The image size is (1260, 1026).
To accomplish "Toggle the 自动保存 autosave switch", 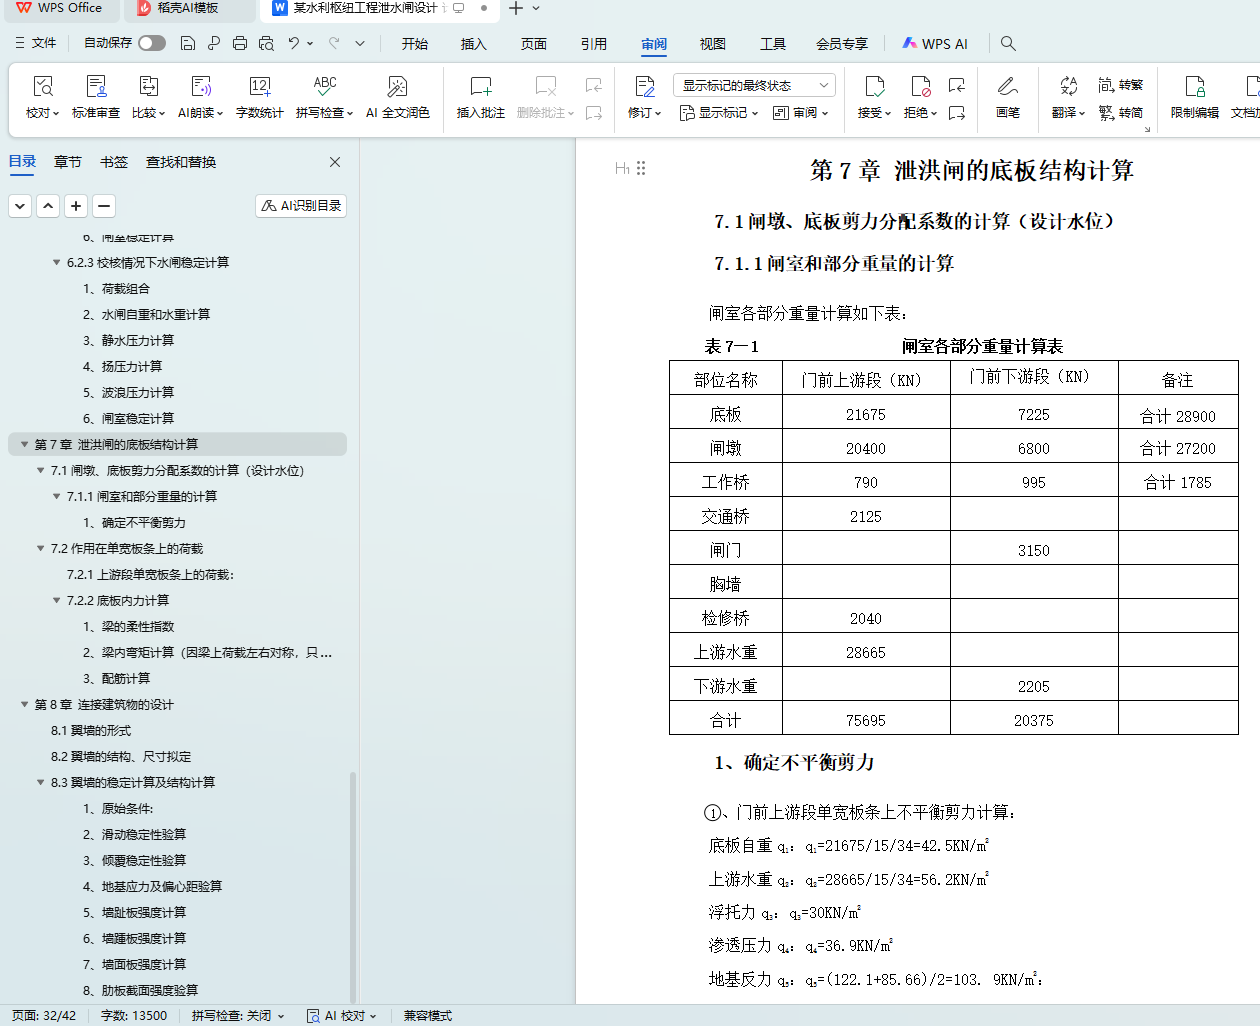I will pyautogui.click(x=152, y=43).
